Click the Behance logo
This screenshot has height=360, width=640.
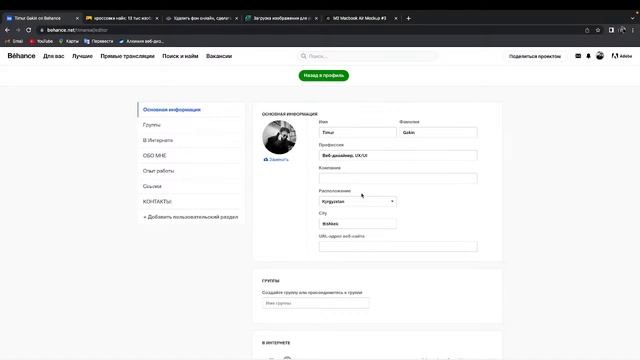pos(21,56)
